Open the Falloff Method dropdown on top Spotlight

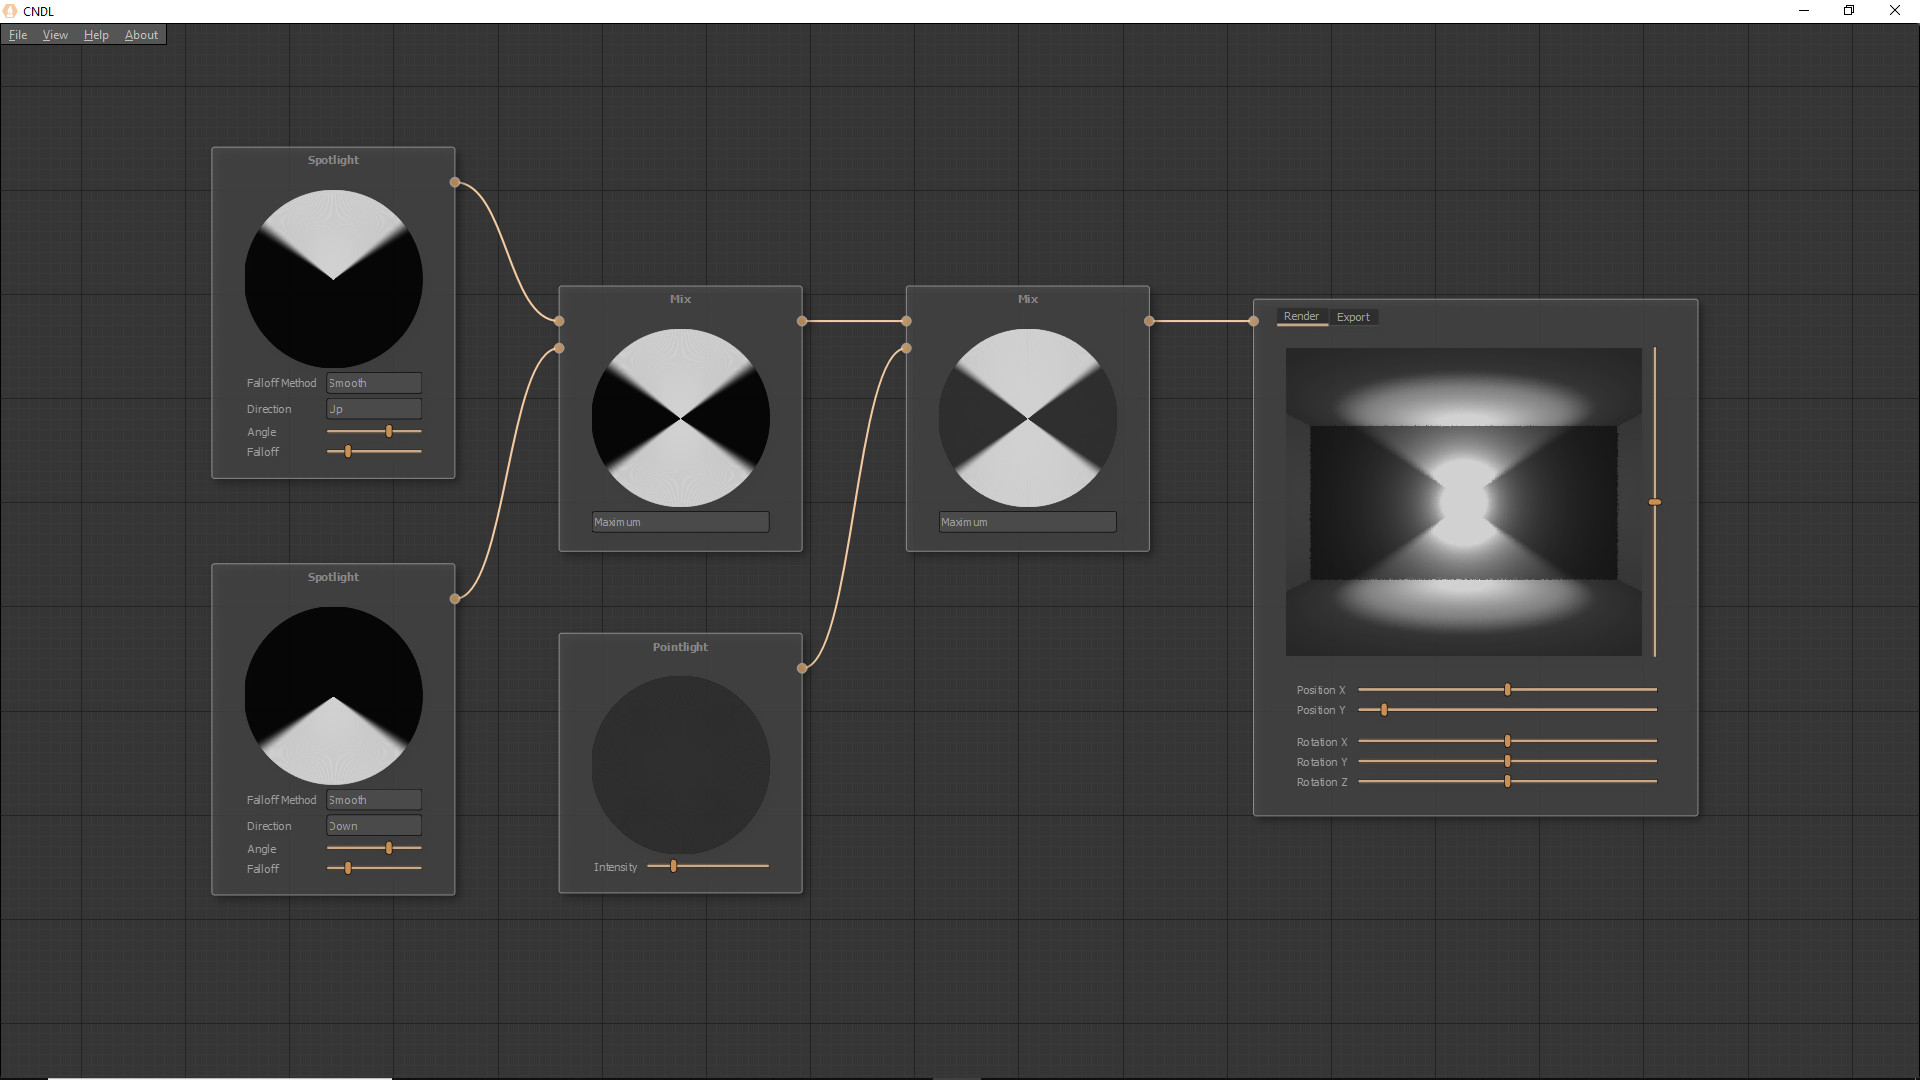[372, 383]
